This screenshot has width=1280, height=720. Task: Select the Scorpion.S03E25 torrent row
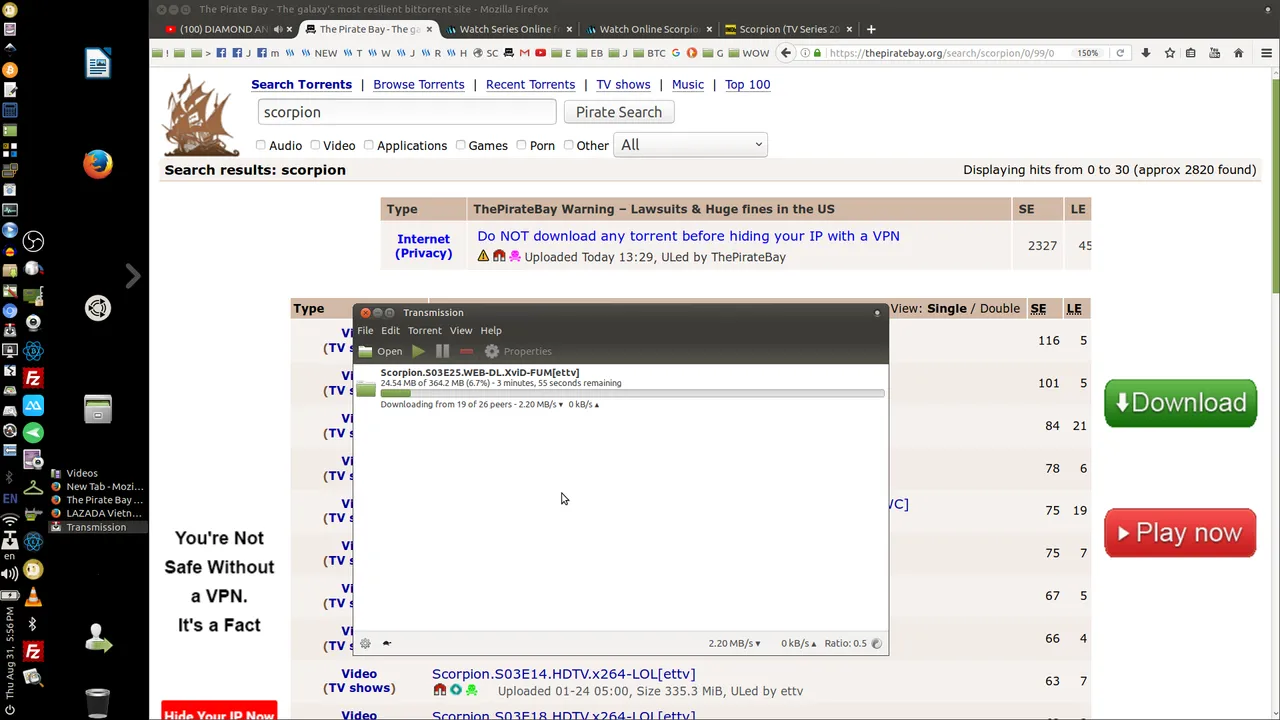click(620, 388)
